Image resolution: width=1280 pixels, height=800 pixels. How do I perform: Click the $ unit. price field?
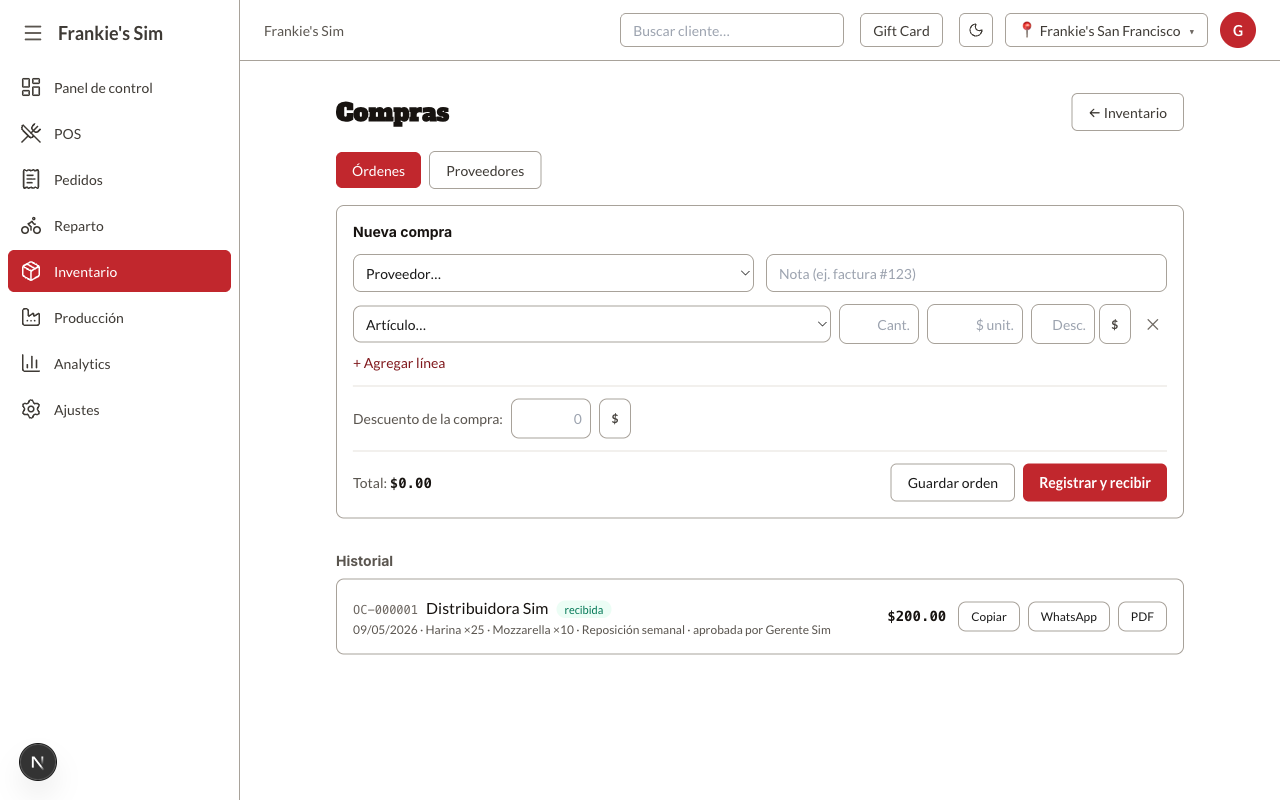(975, 325)
